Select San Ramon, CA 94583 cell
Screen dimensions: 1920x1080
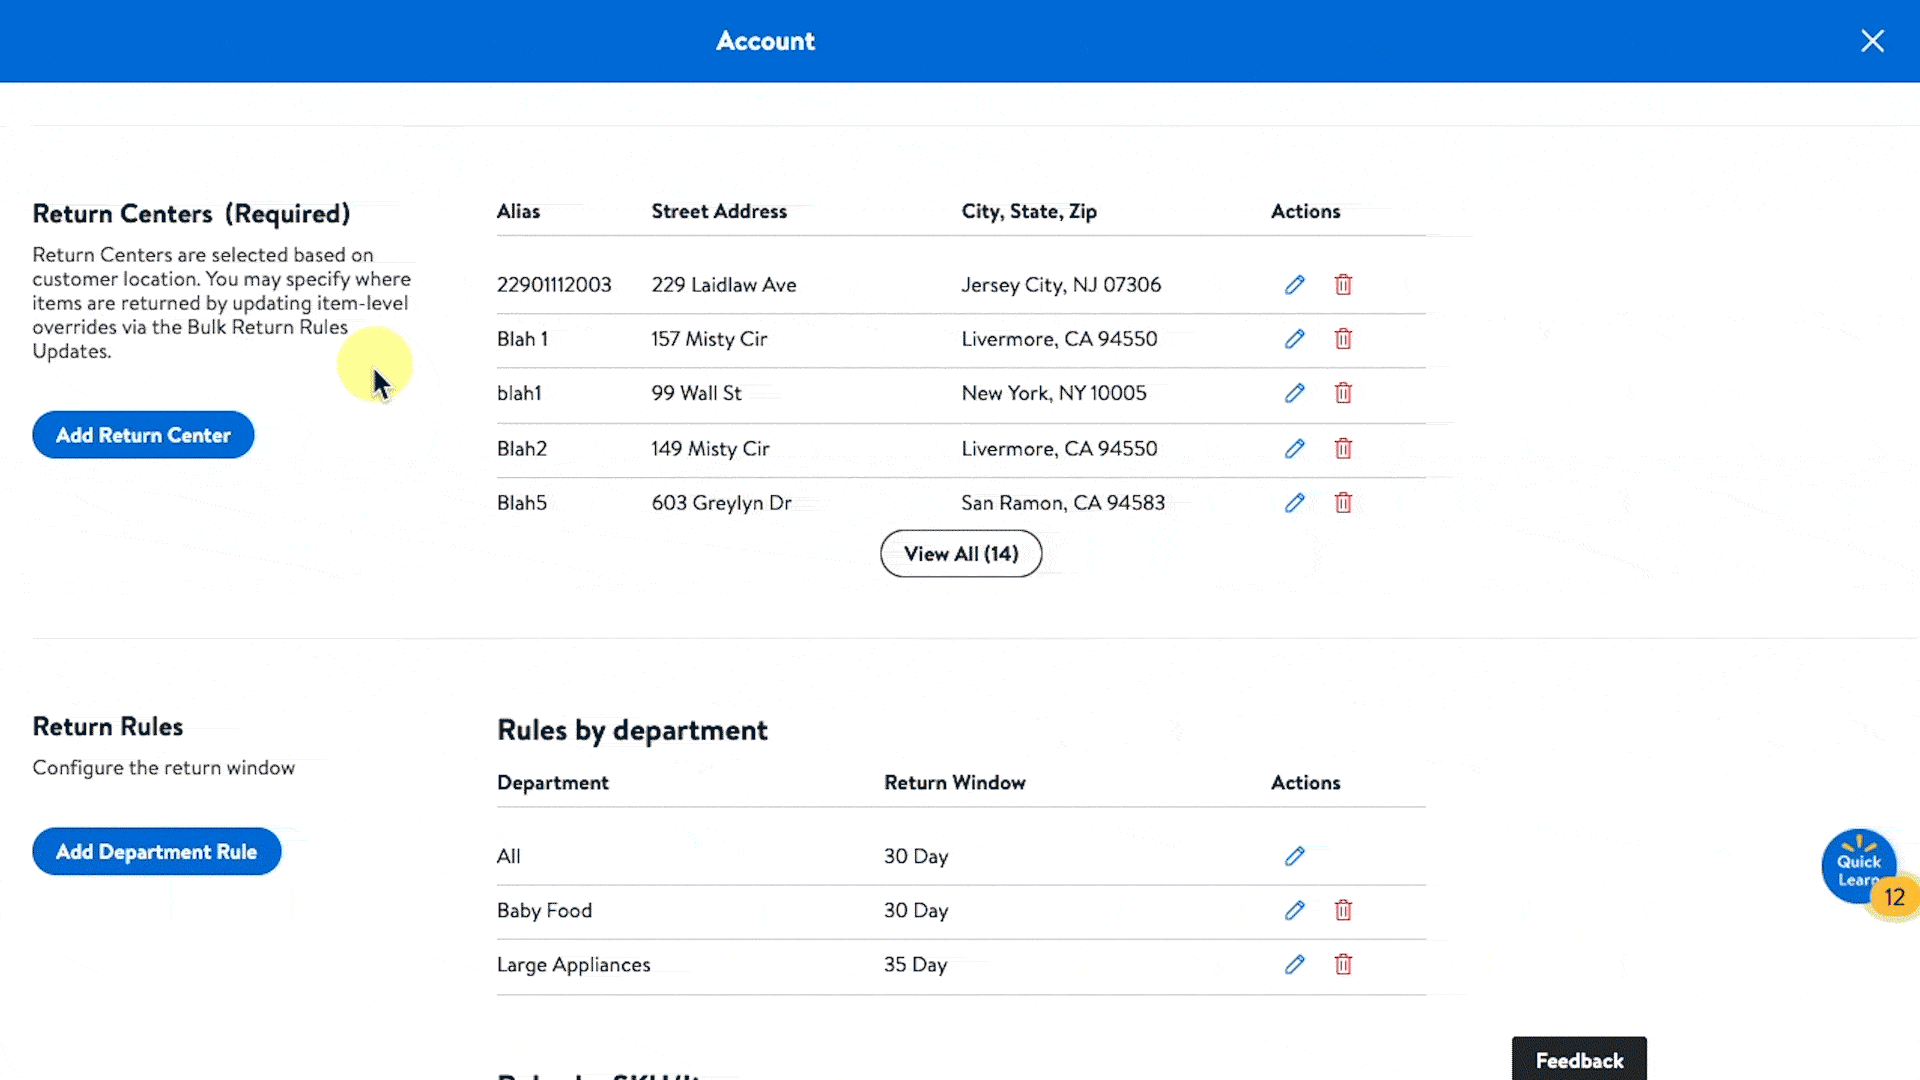[x=1063, y=503]
